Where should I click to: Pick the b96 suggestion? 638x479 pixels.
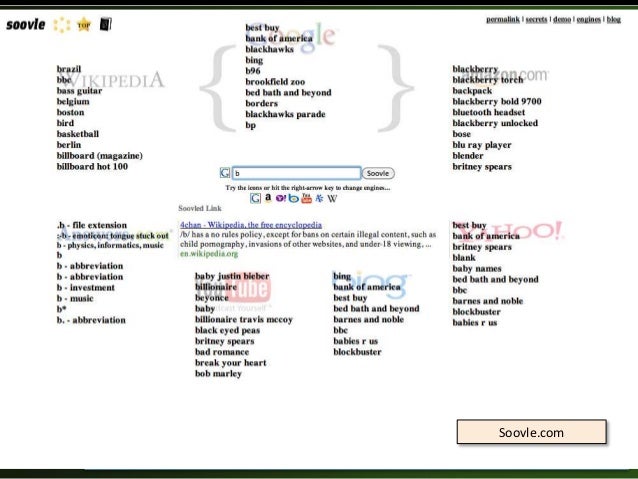[x=253, y=71]
